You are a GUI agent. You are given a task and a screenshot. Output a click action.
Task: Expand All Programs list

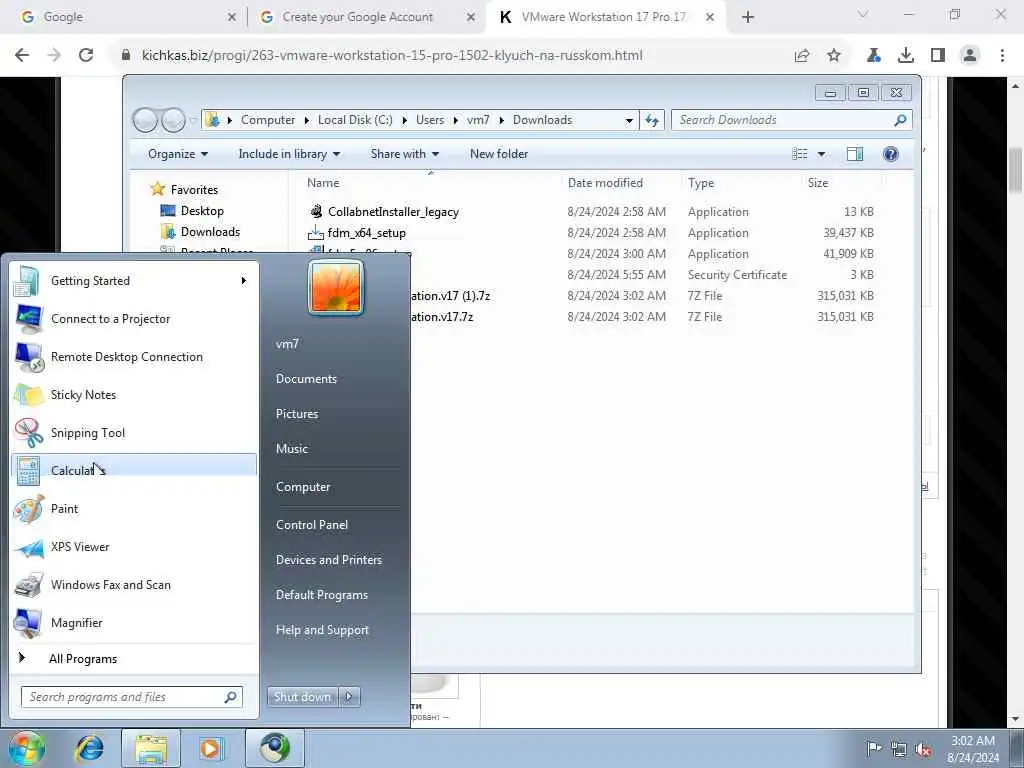134,659
